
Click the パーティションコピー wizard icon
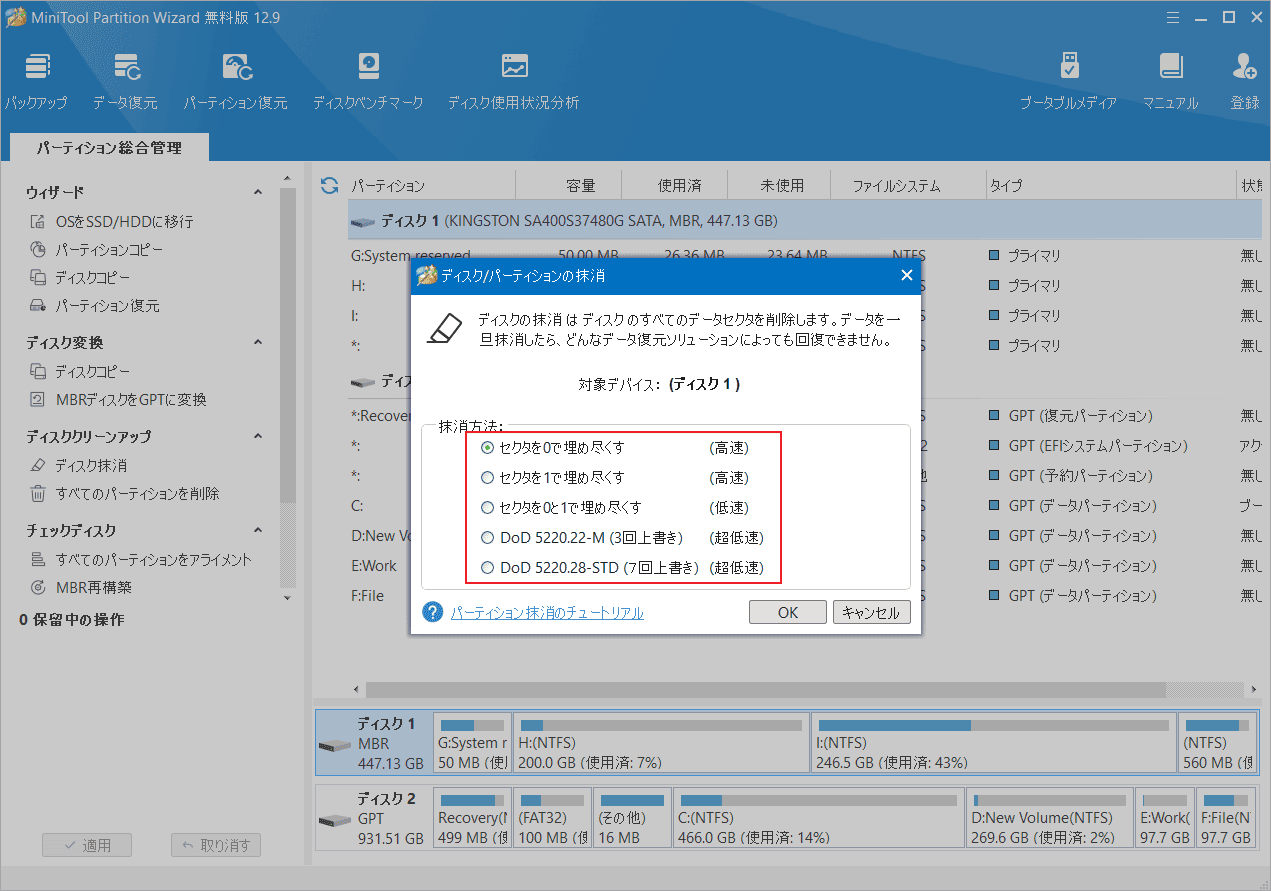pyautogui.click(x=38, y=250)
